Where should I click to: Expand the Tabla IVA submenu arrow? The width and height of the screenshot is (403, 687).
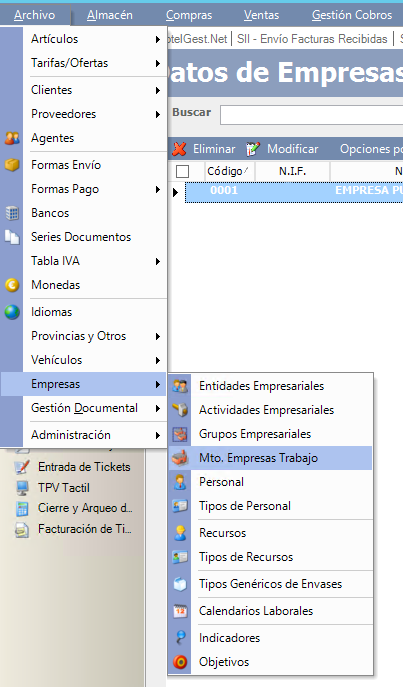(x=158, y=262)
